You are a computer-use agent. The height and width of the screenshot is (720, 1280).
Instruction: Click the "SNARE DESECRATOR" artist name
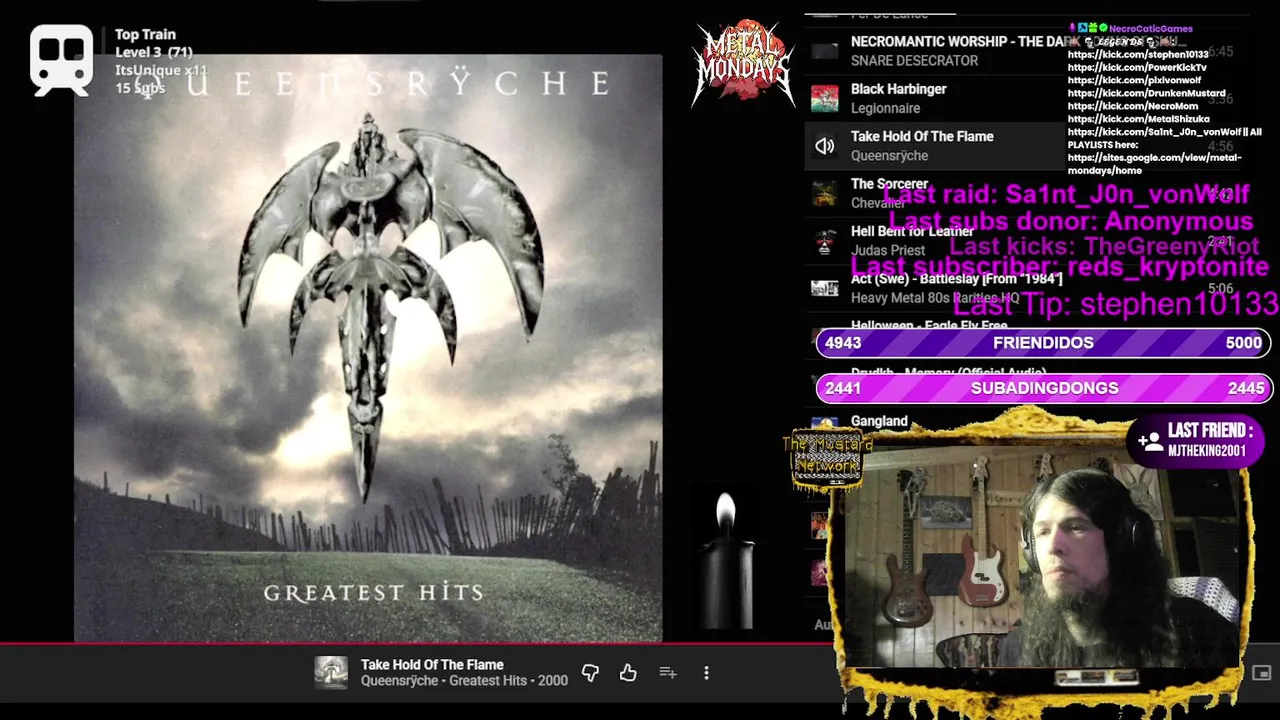pos(914,61)
